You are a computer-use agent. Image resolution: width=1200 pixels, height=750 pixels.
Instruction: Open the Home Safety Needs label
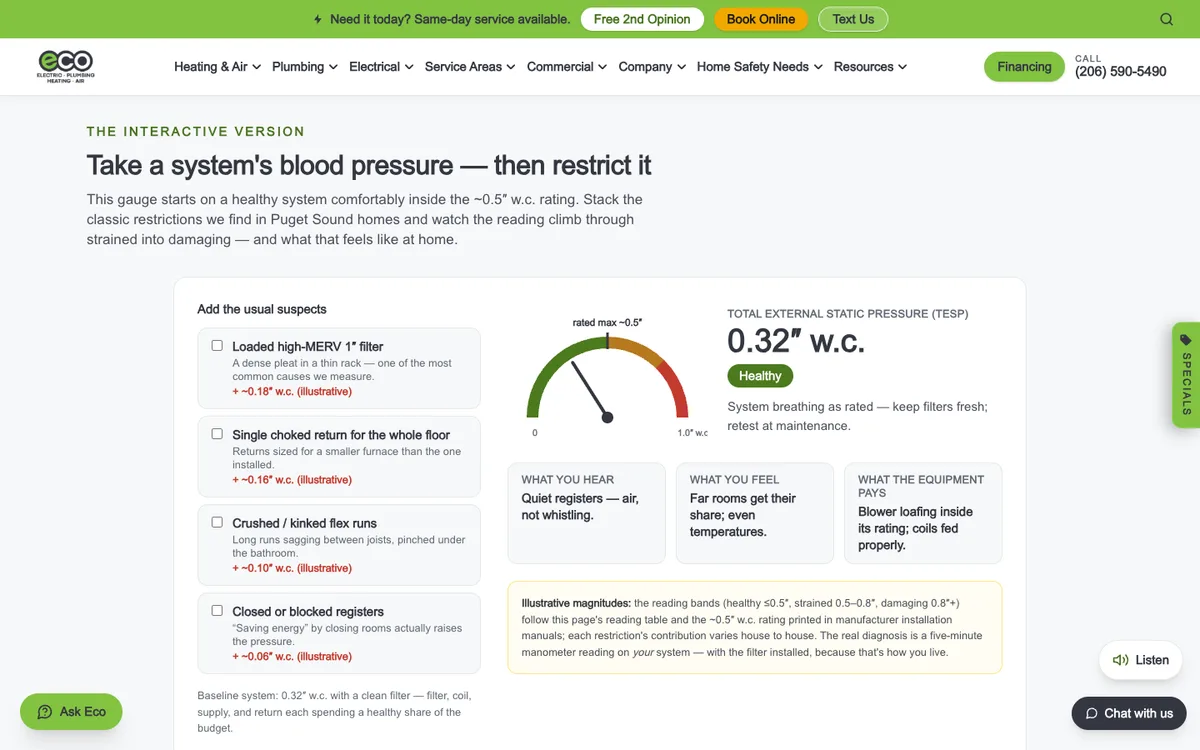click(753, 67)
